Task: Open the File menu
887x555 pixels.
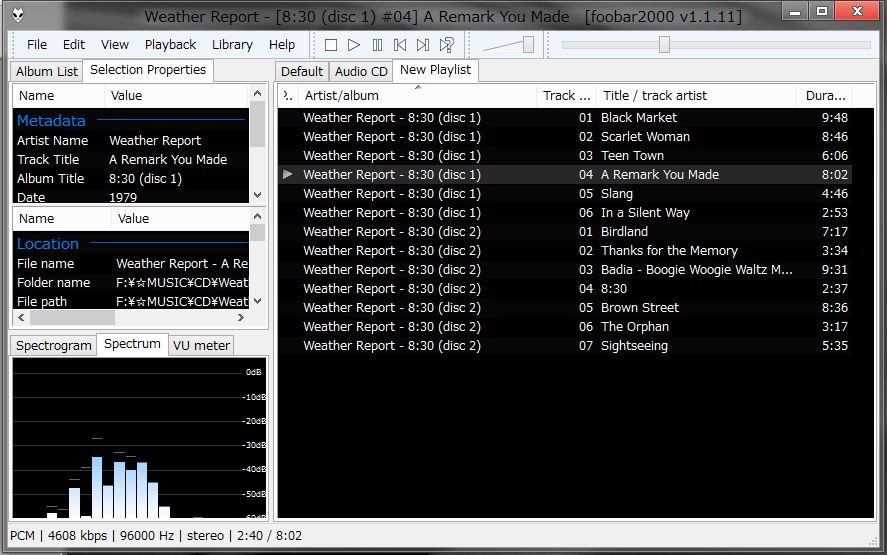Action: point(37,45)
